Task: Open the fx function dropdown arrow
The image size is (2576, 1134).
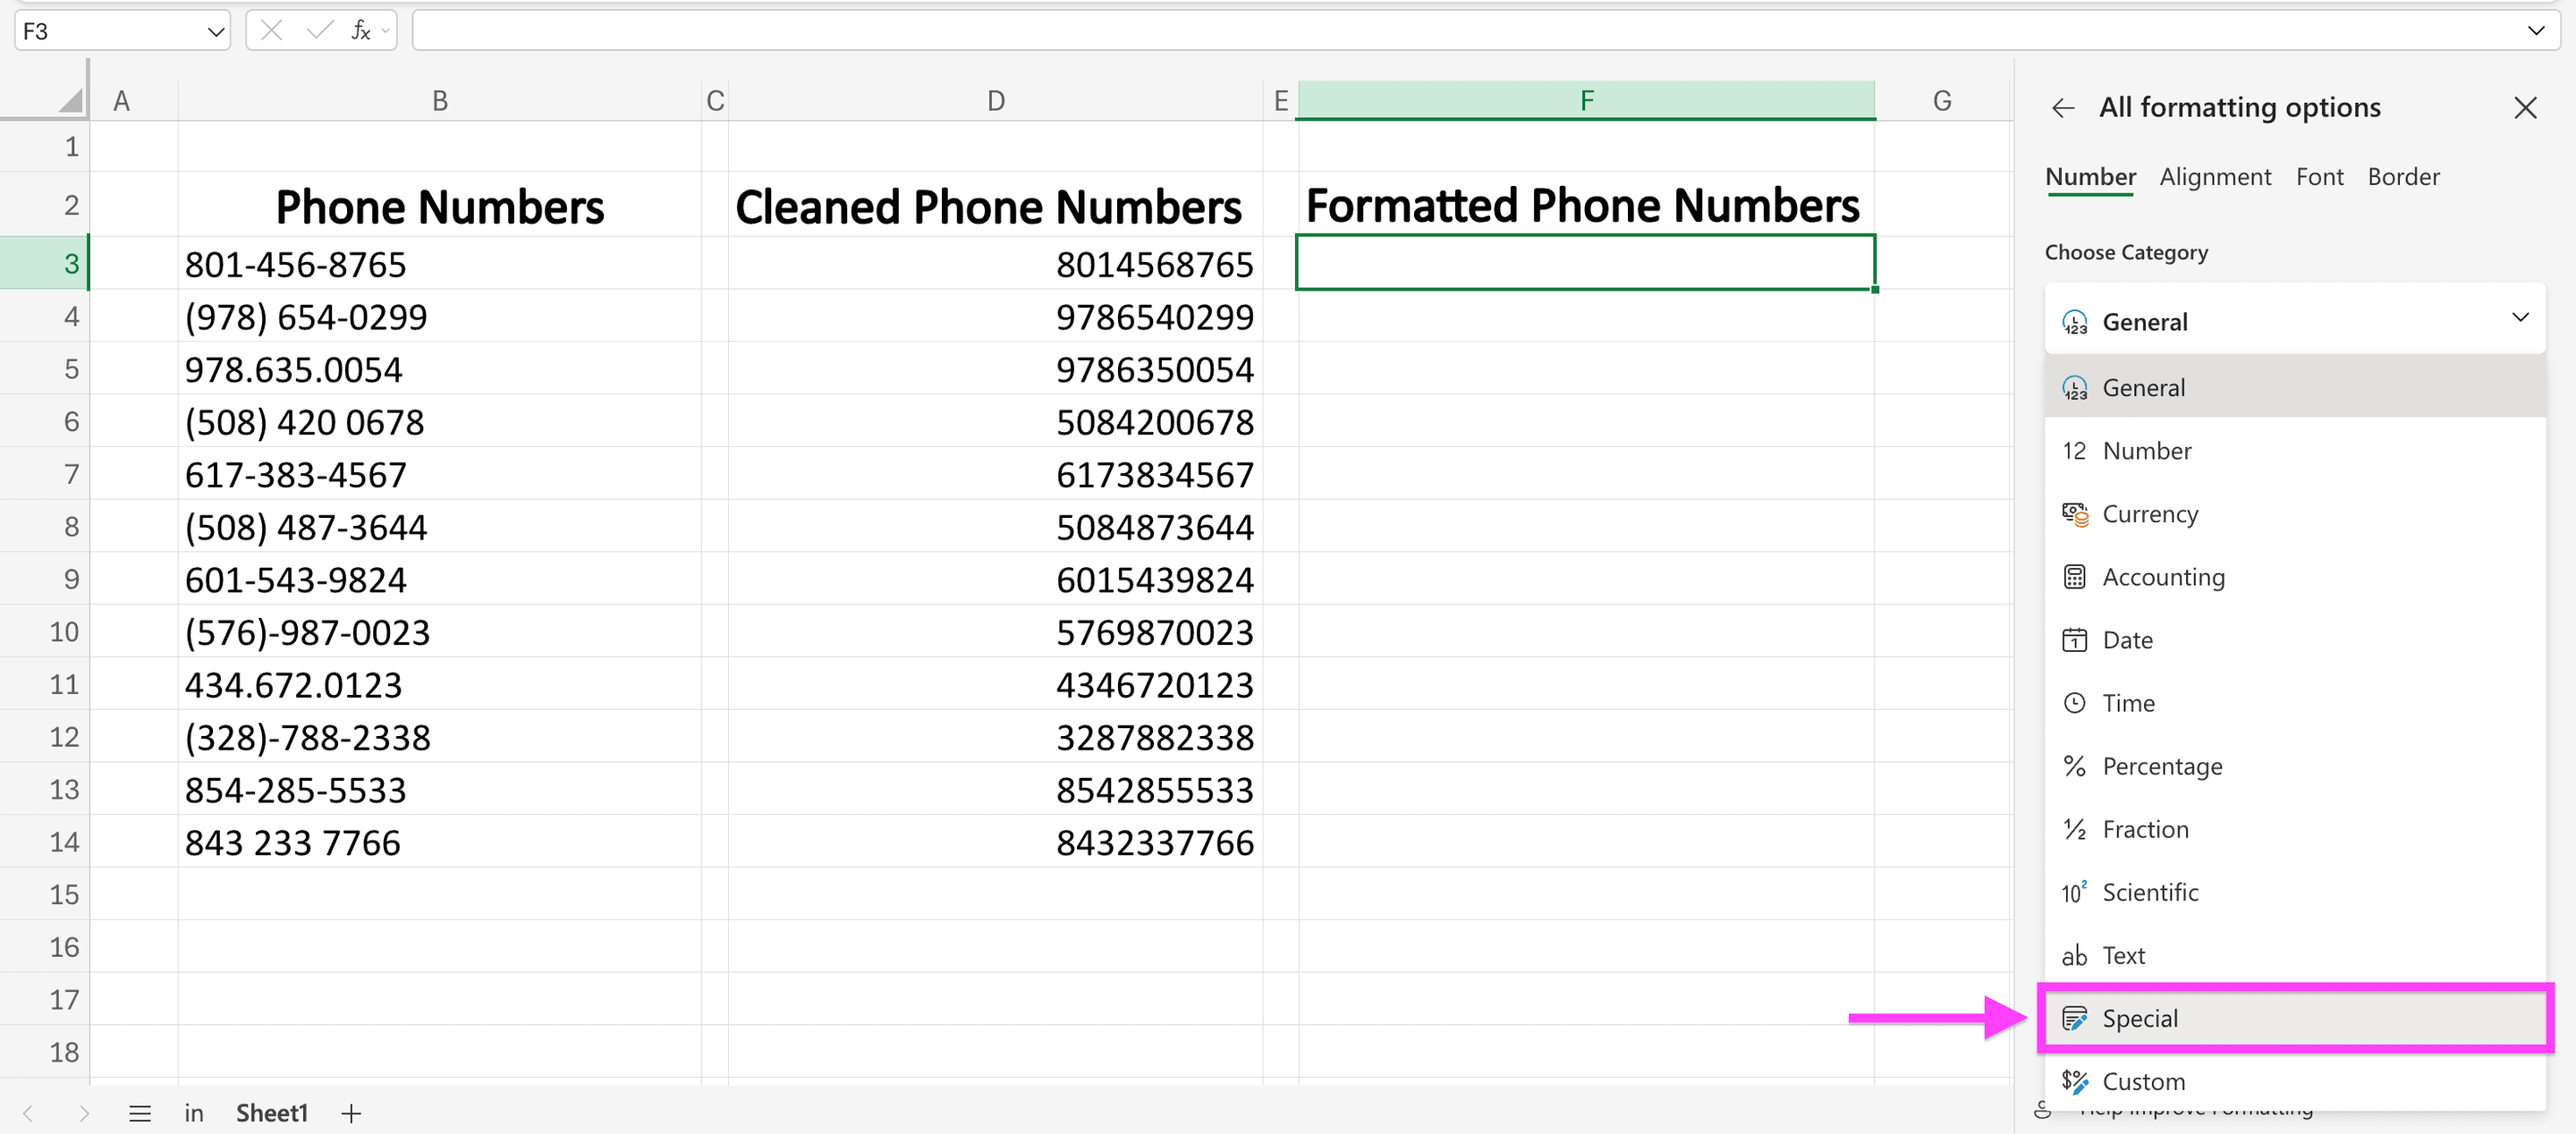Action: coord(385,31)
